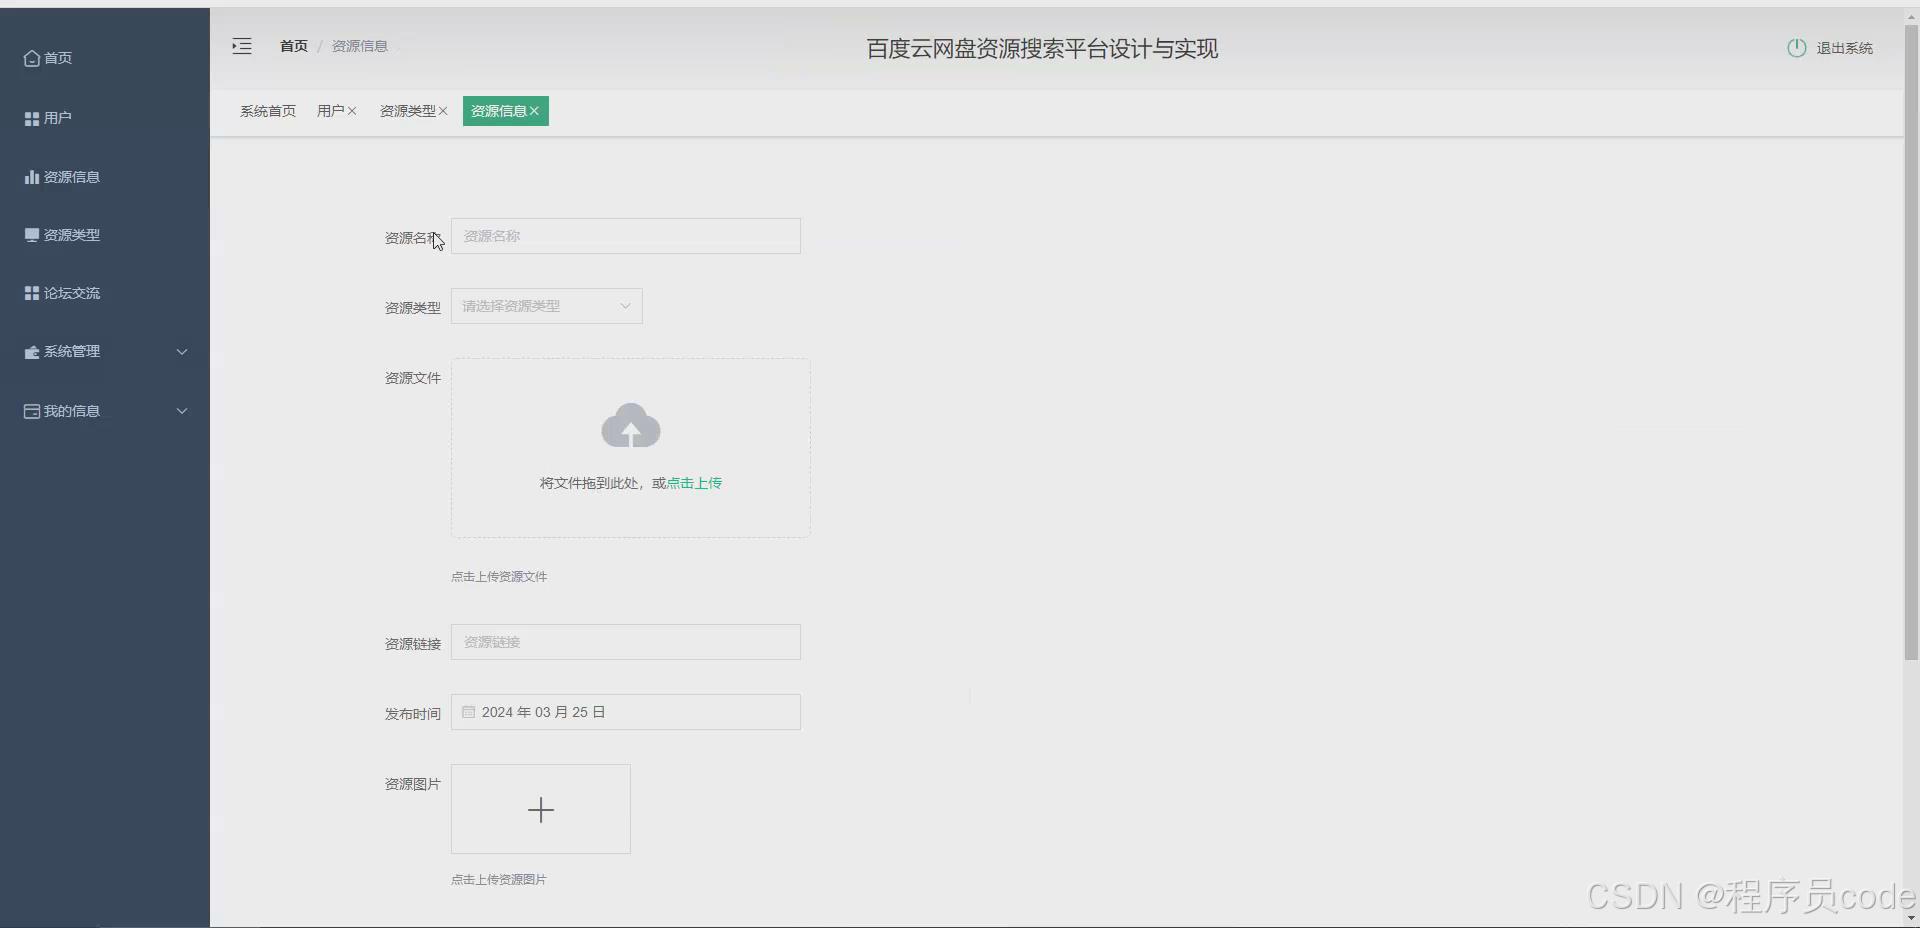Expand the 系统管理 submenu chevron

tap(182, 352)
